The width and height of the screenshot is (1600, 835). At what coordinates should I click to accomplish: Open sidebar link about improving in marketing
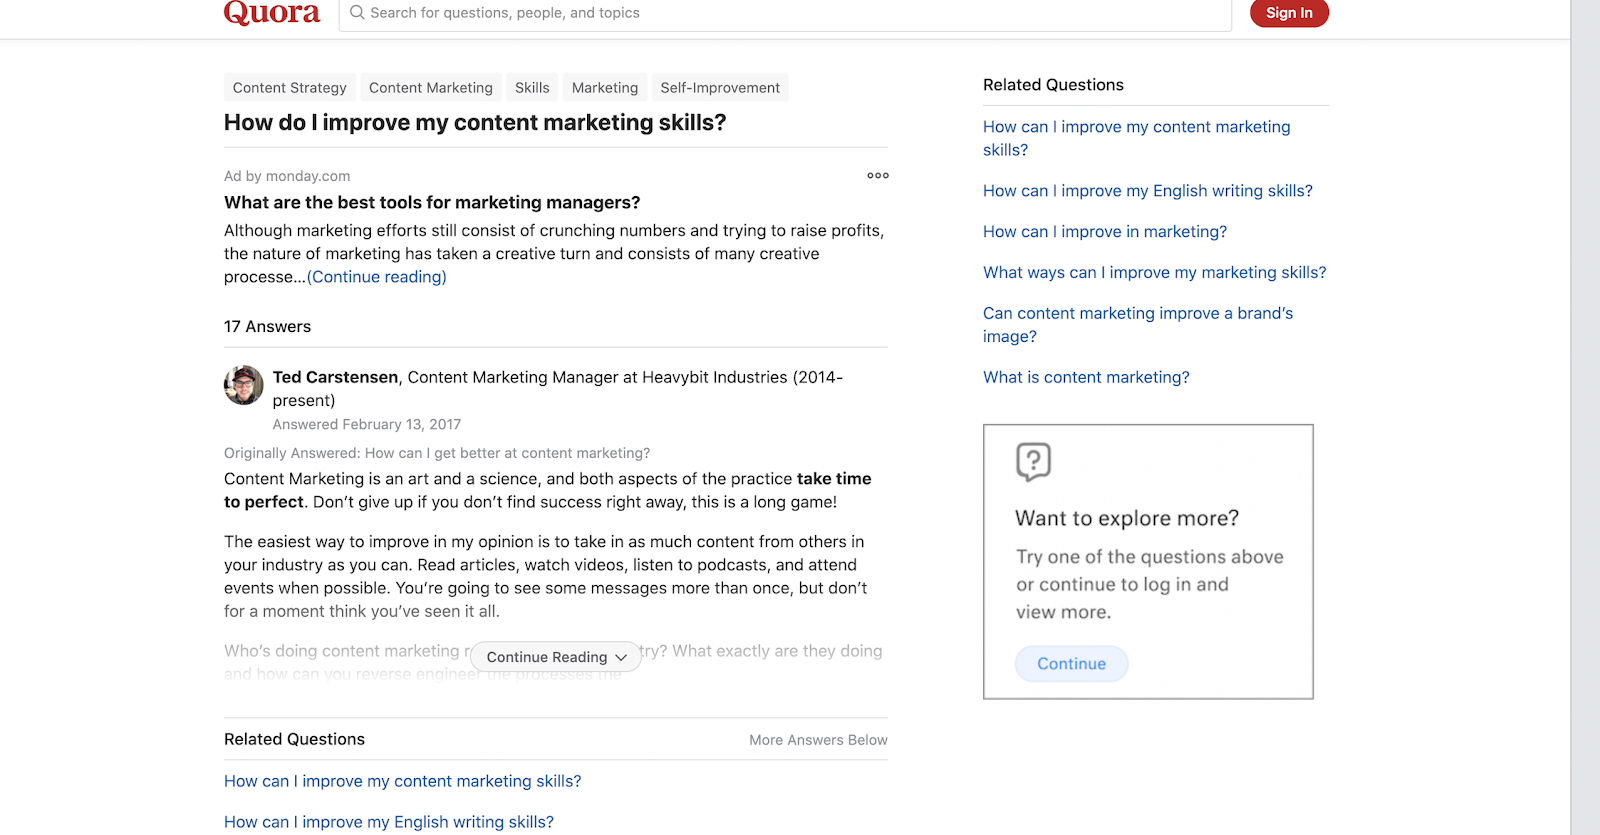tap(1104, 232)
